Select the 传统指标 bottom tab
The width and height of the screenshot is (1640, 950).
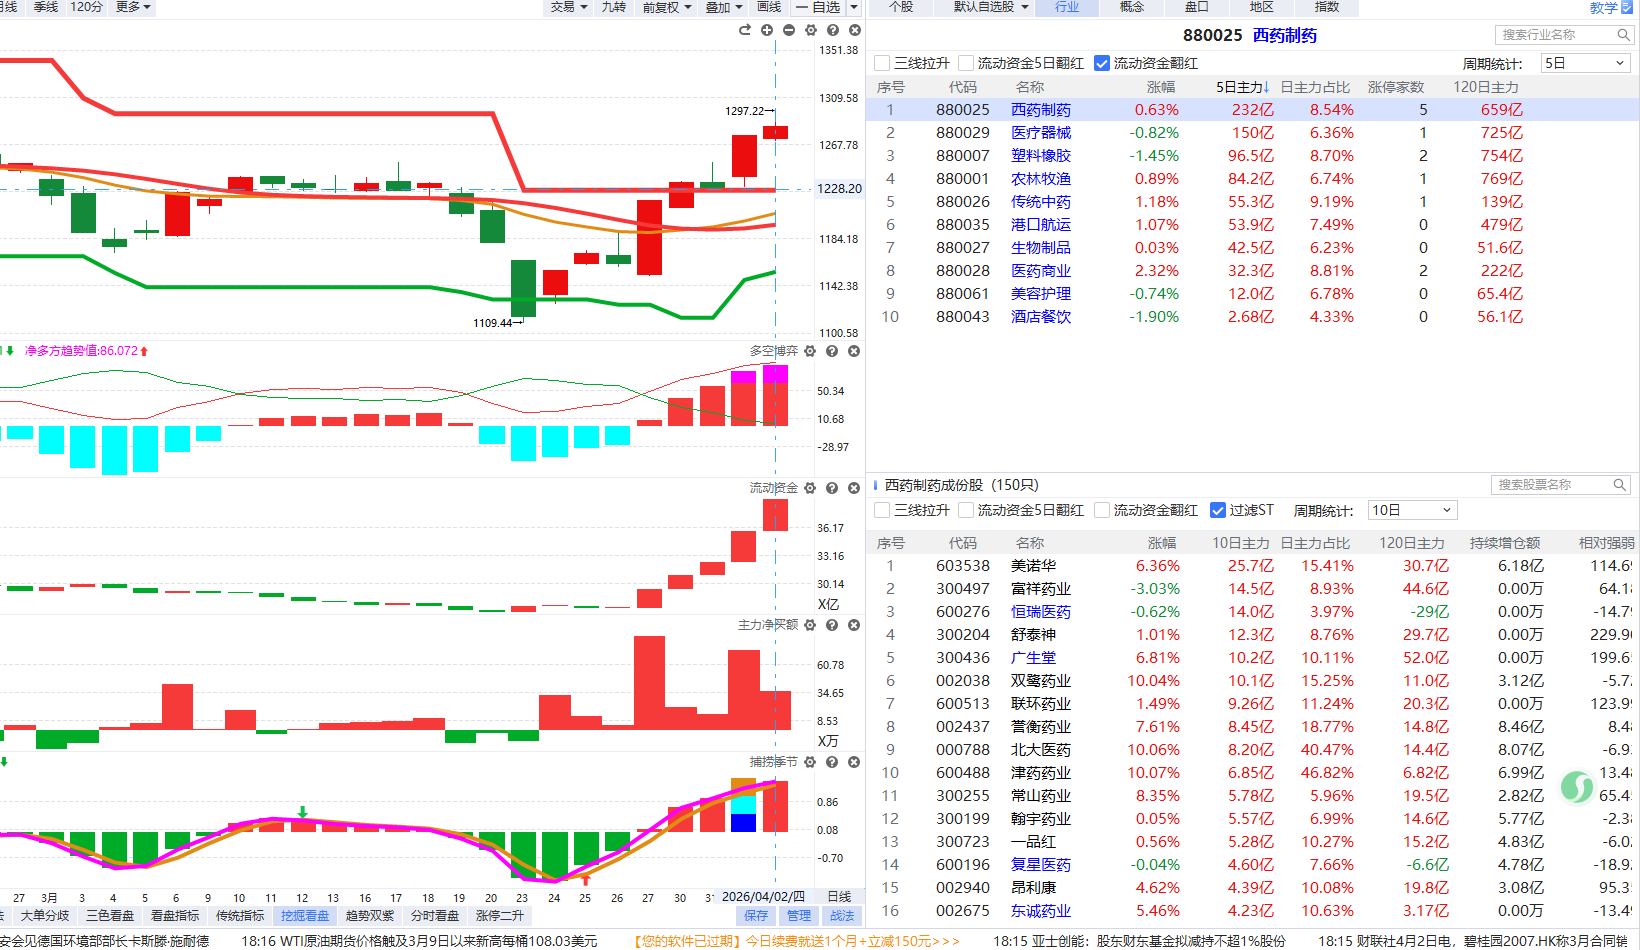240,915
